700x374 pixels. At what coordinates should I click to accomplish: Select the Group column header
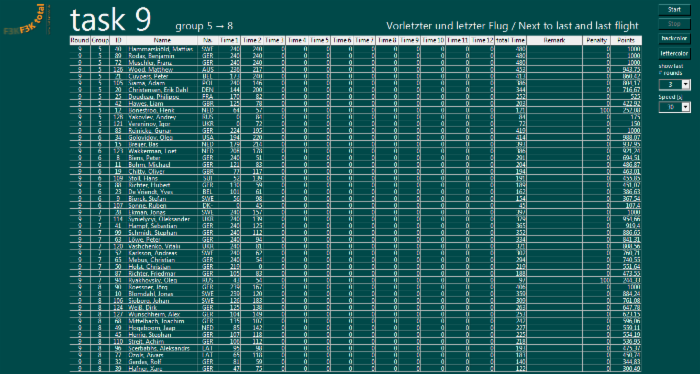100,40
